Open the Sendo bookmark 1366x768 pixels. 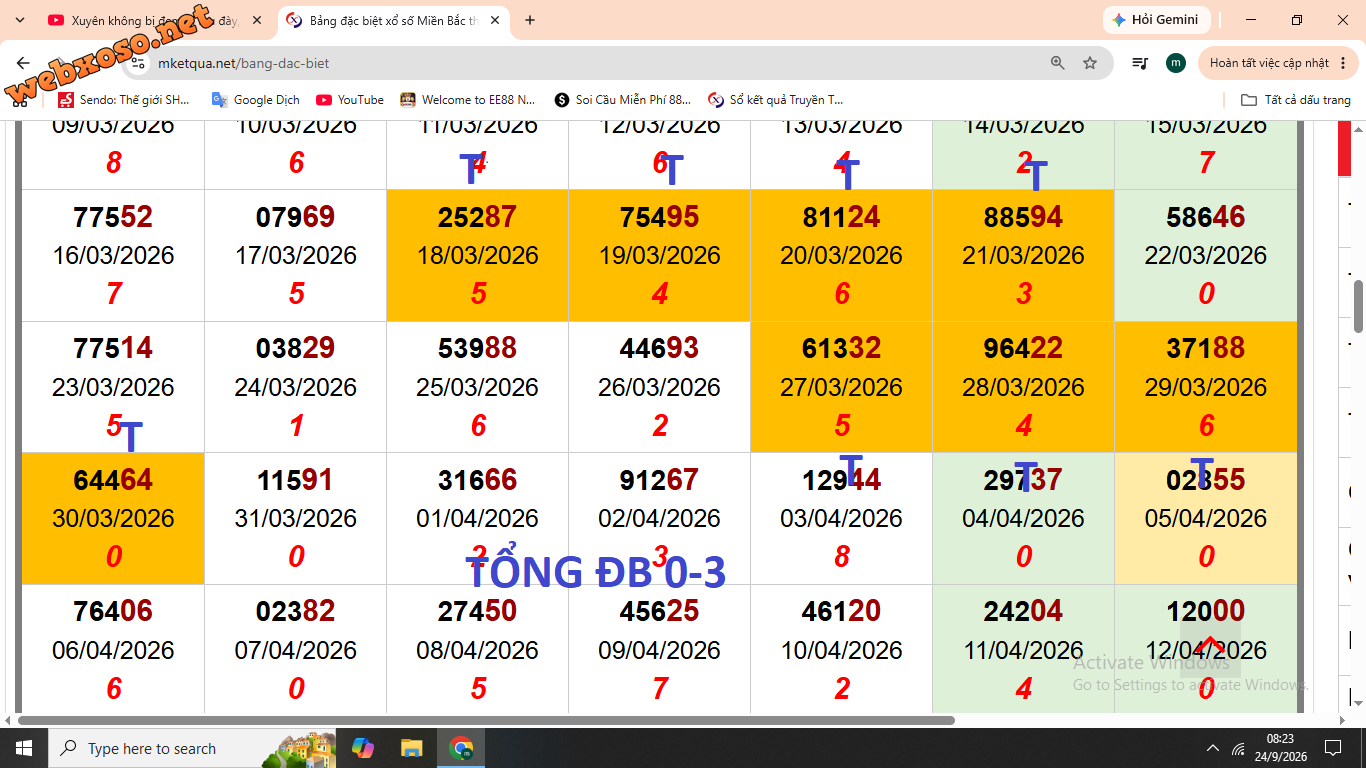(124, 100)
